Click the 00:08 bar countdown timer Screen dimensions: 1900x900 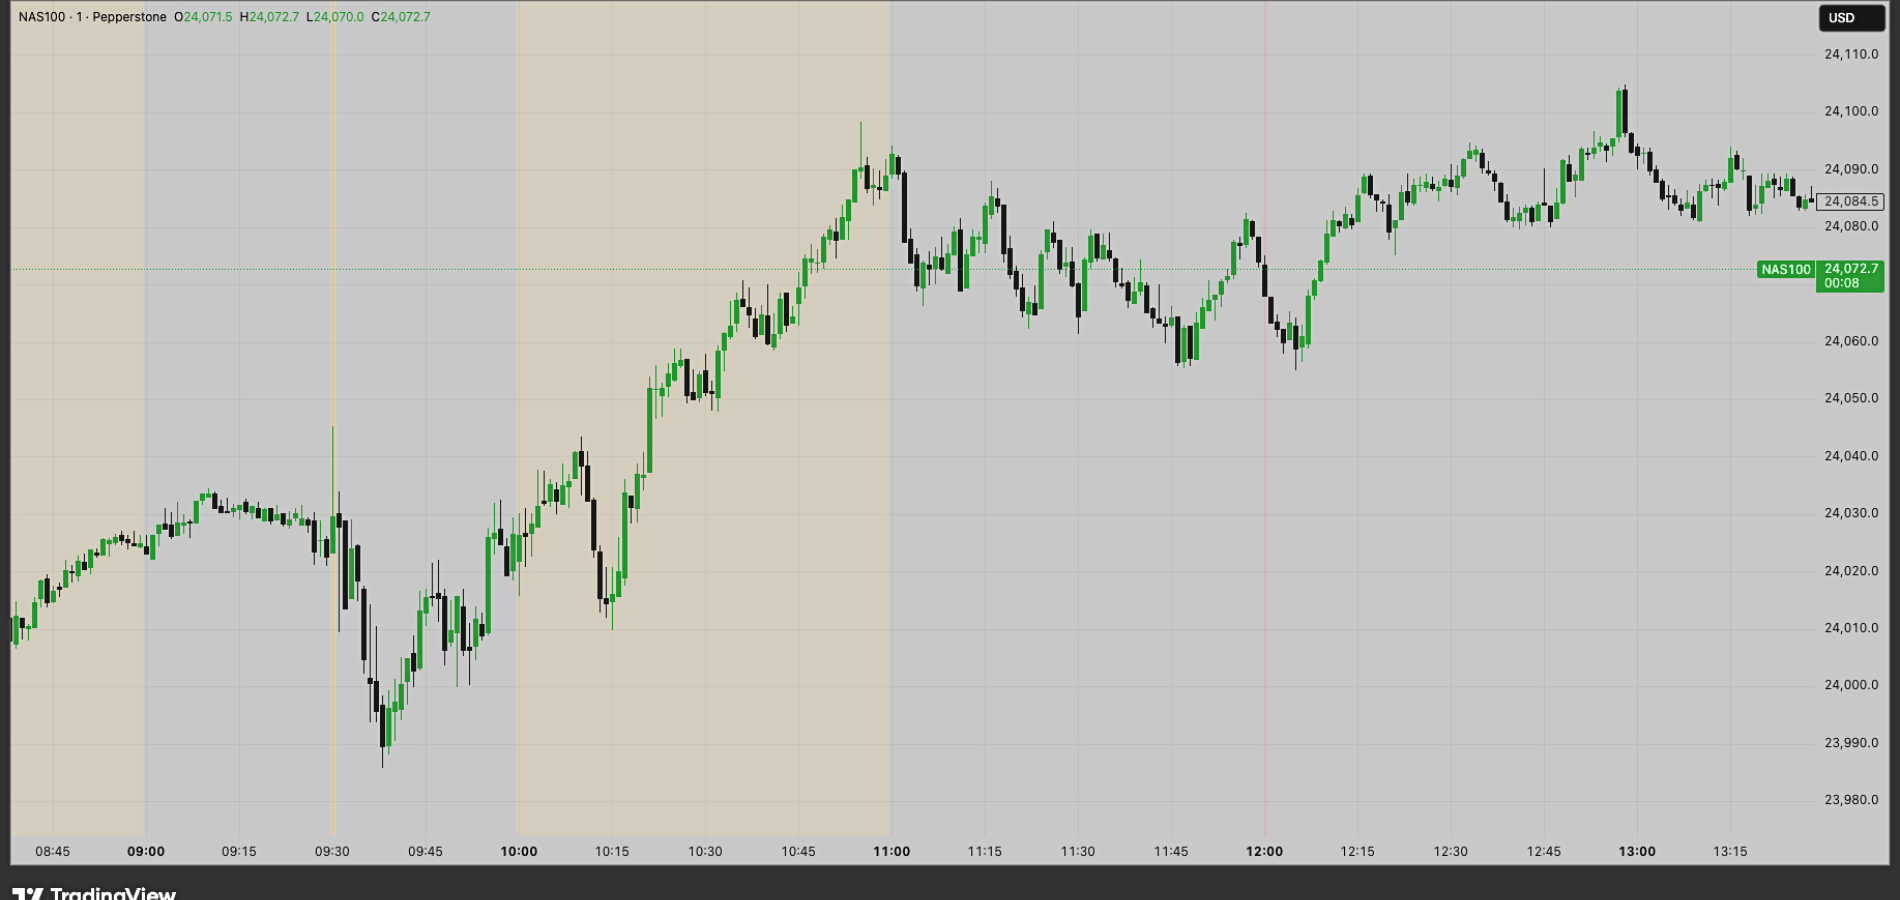coord(1840,284)
